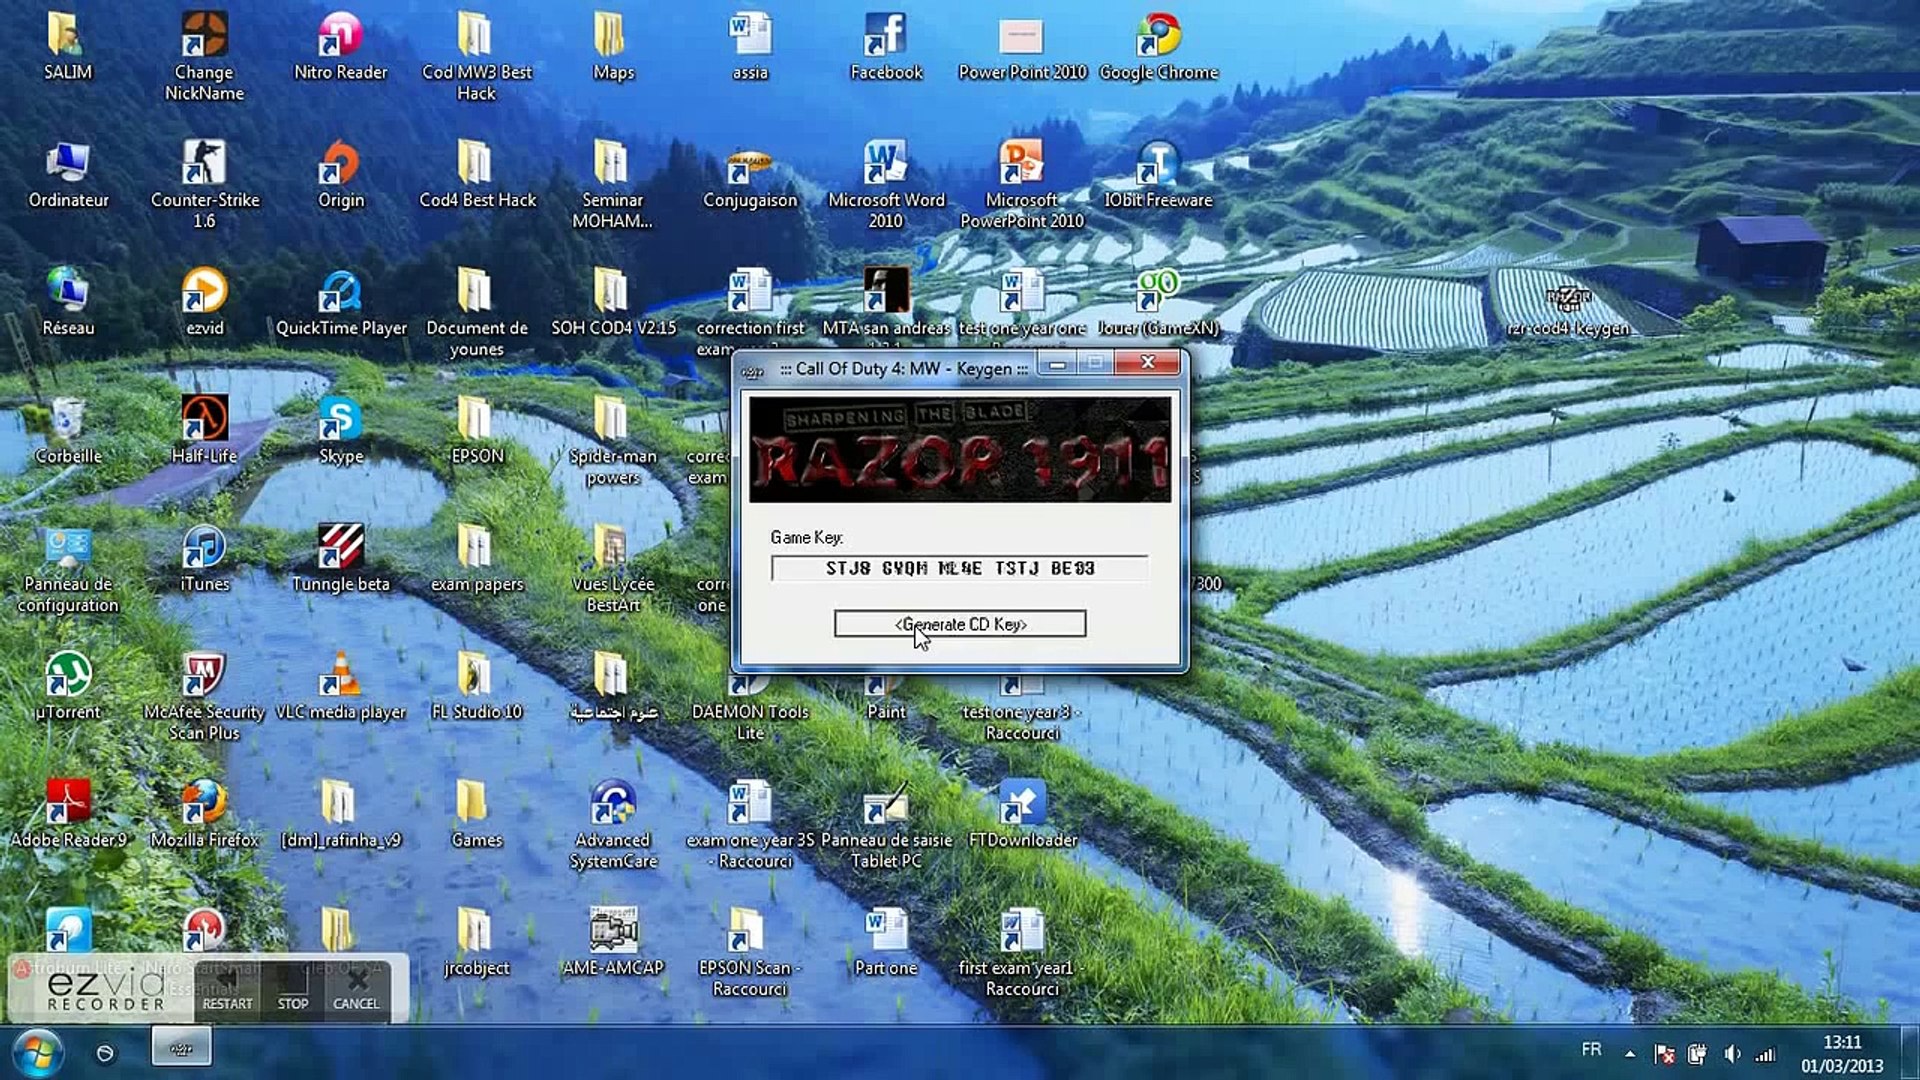Open the Windows Start menu orb
This screenshot has height=1080, width=1920.
pos(38,1052)
